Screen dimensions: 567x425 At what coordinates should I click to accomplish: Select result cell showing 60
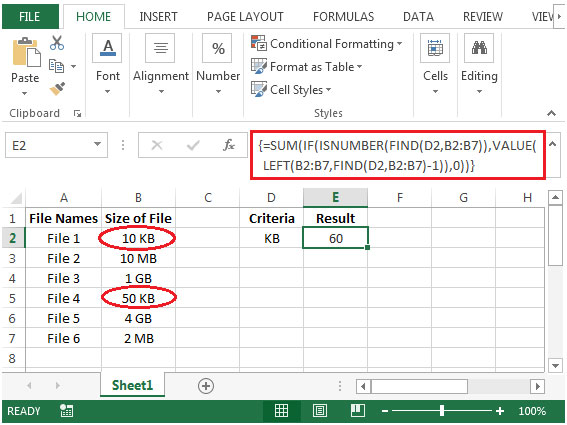tap(336, 238)
